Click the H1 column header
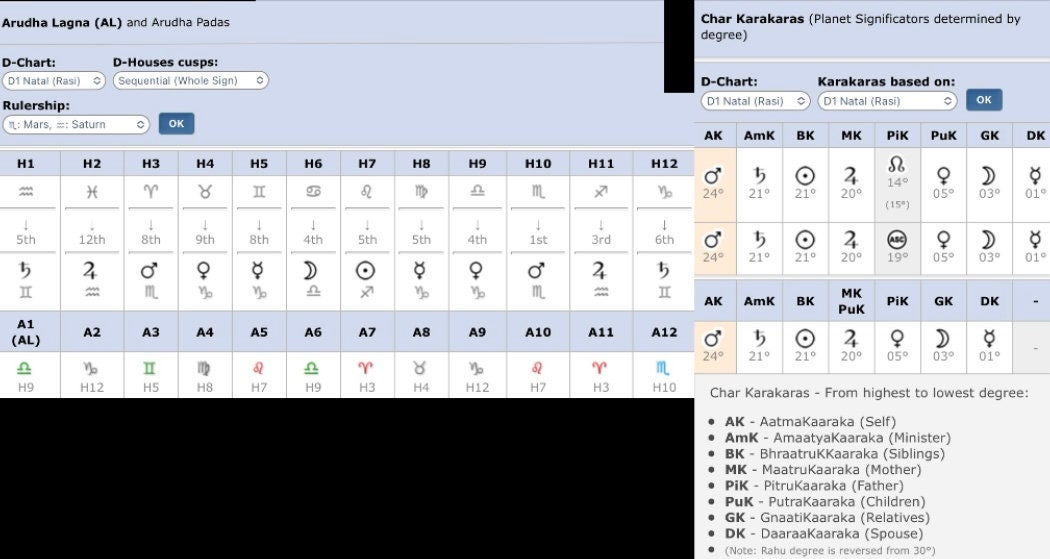This screenshot has height=559, width=1050. tap(26, 164)
